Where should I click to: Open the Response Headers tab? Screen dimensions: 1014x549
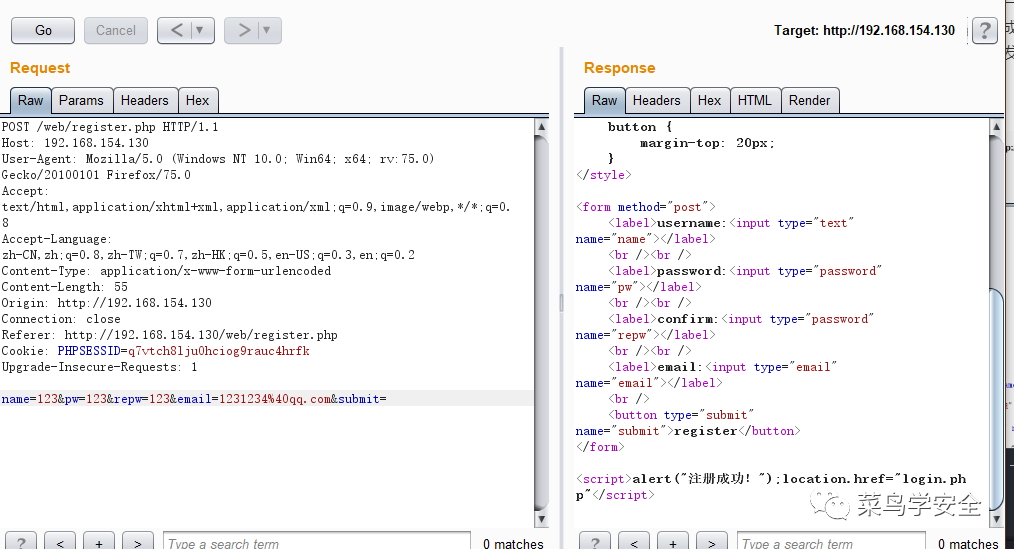pyautogui.click(x=656, y=101)
